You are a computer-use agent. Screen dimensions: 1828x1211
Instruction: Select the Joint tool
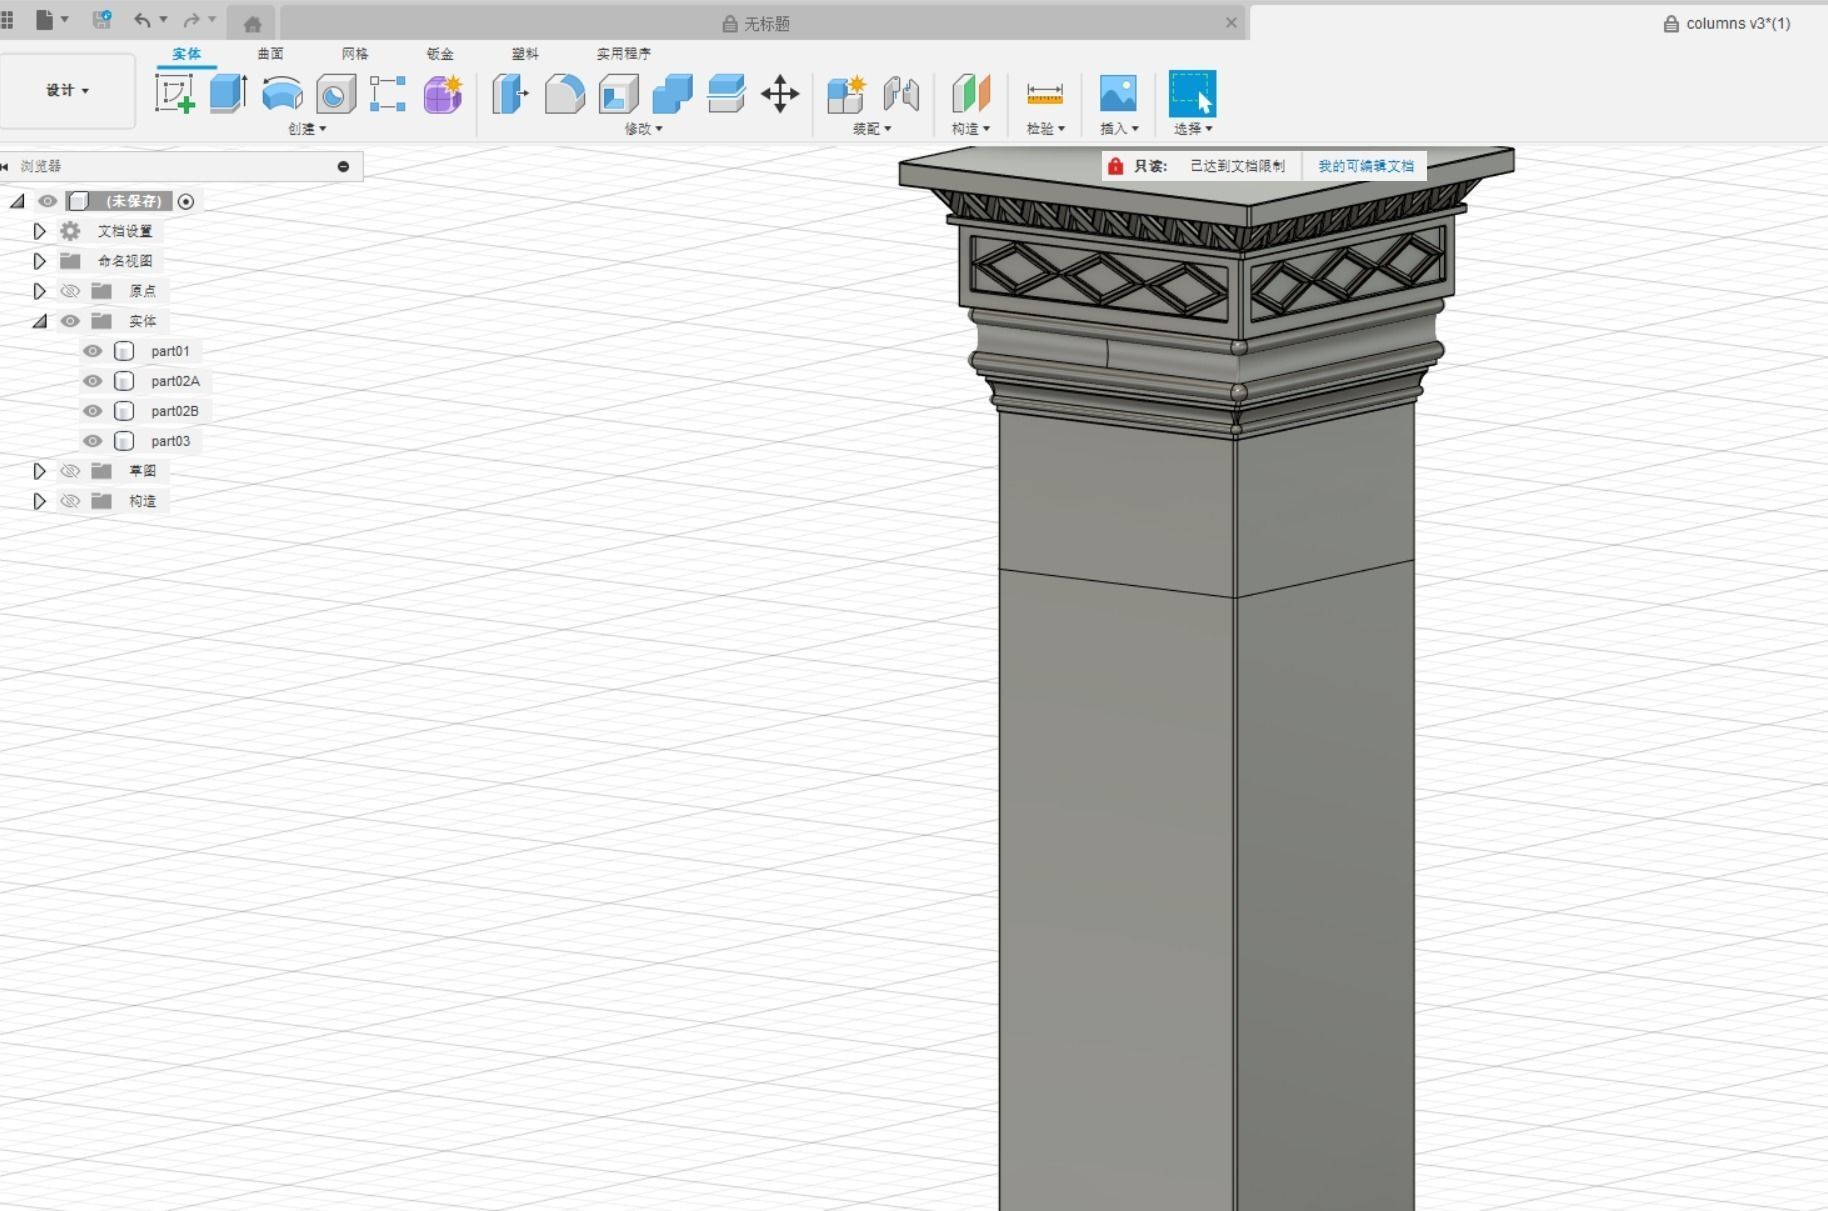click(x=901, y=94)
